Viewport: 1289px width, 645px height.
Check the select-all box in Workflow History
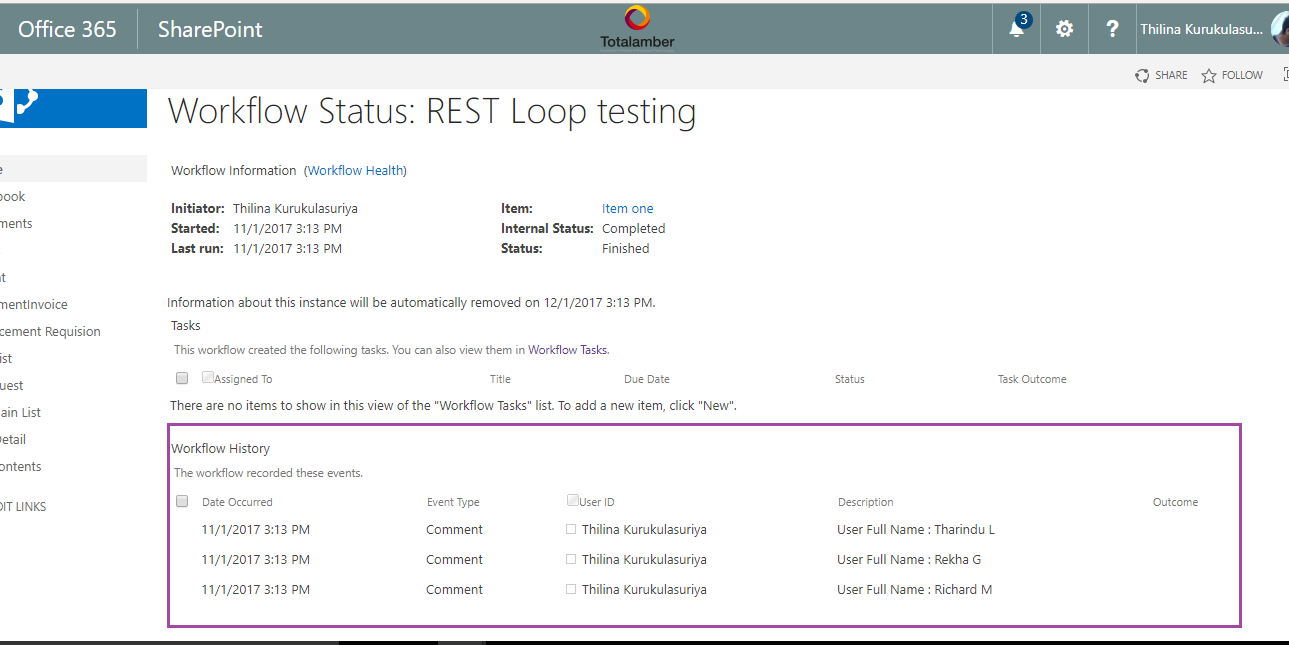coord(181,501)
